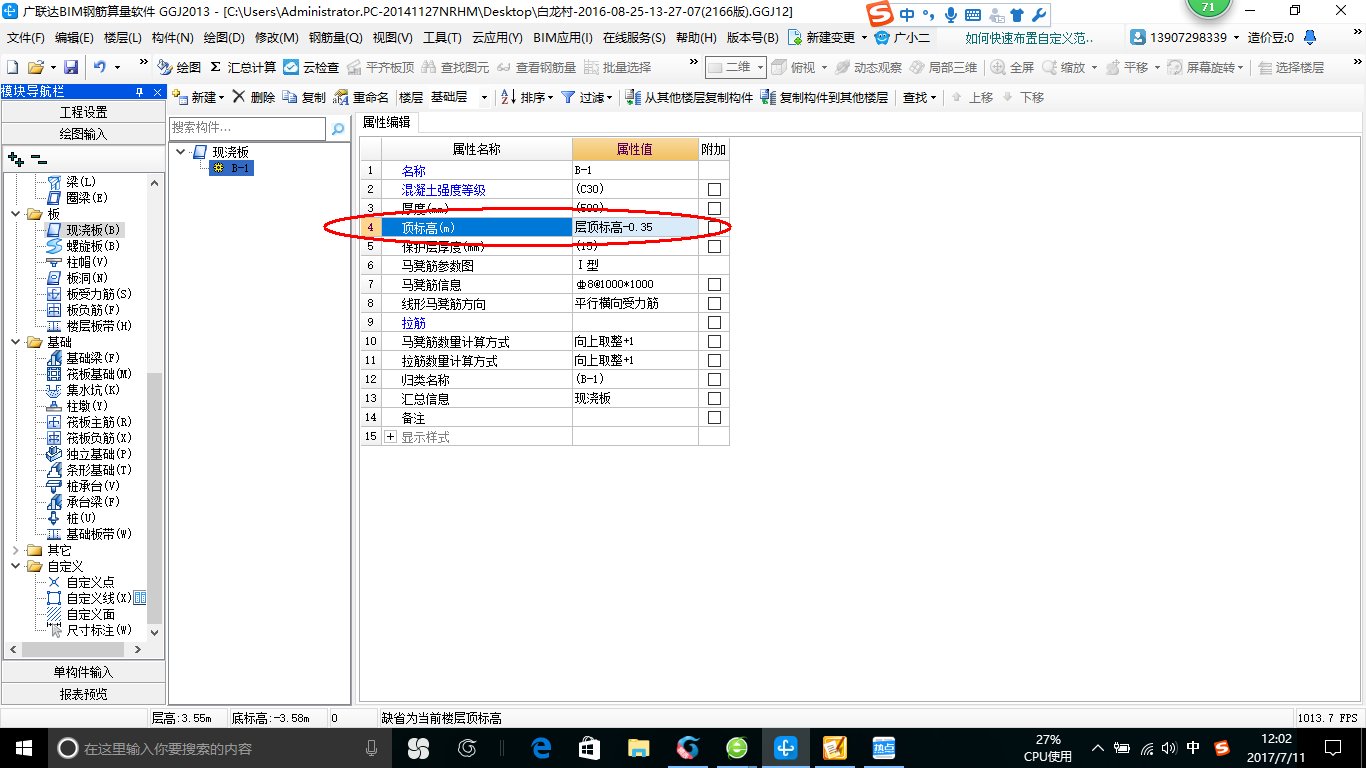Select 现浇板(B) in navigation tree
This screenshot has width=1366, height=768.
click(x=93, y=230)
